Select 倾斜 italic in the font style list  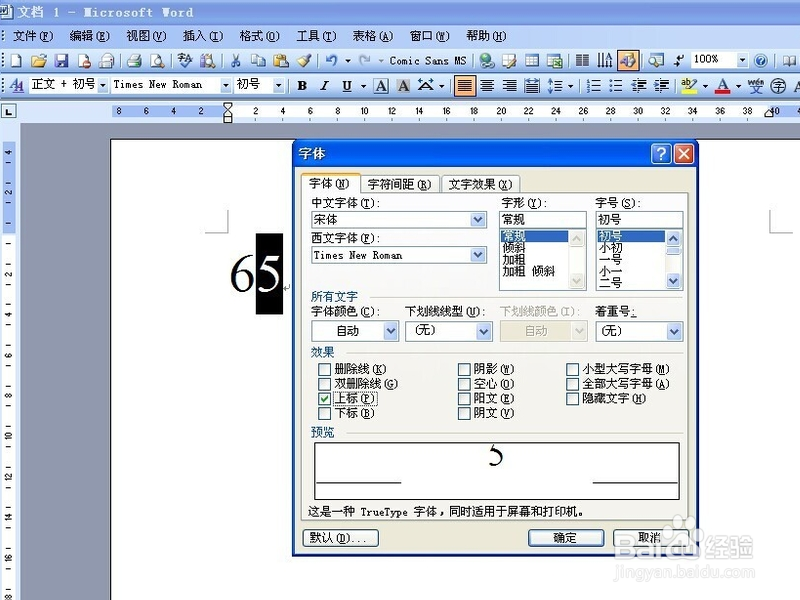click(x=534, y=248)
